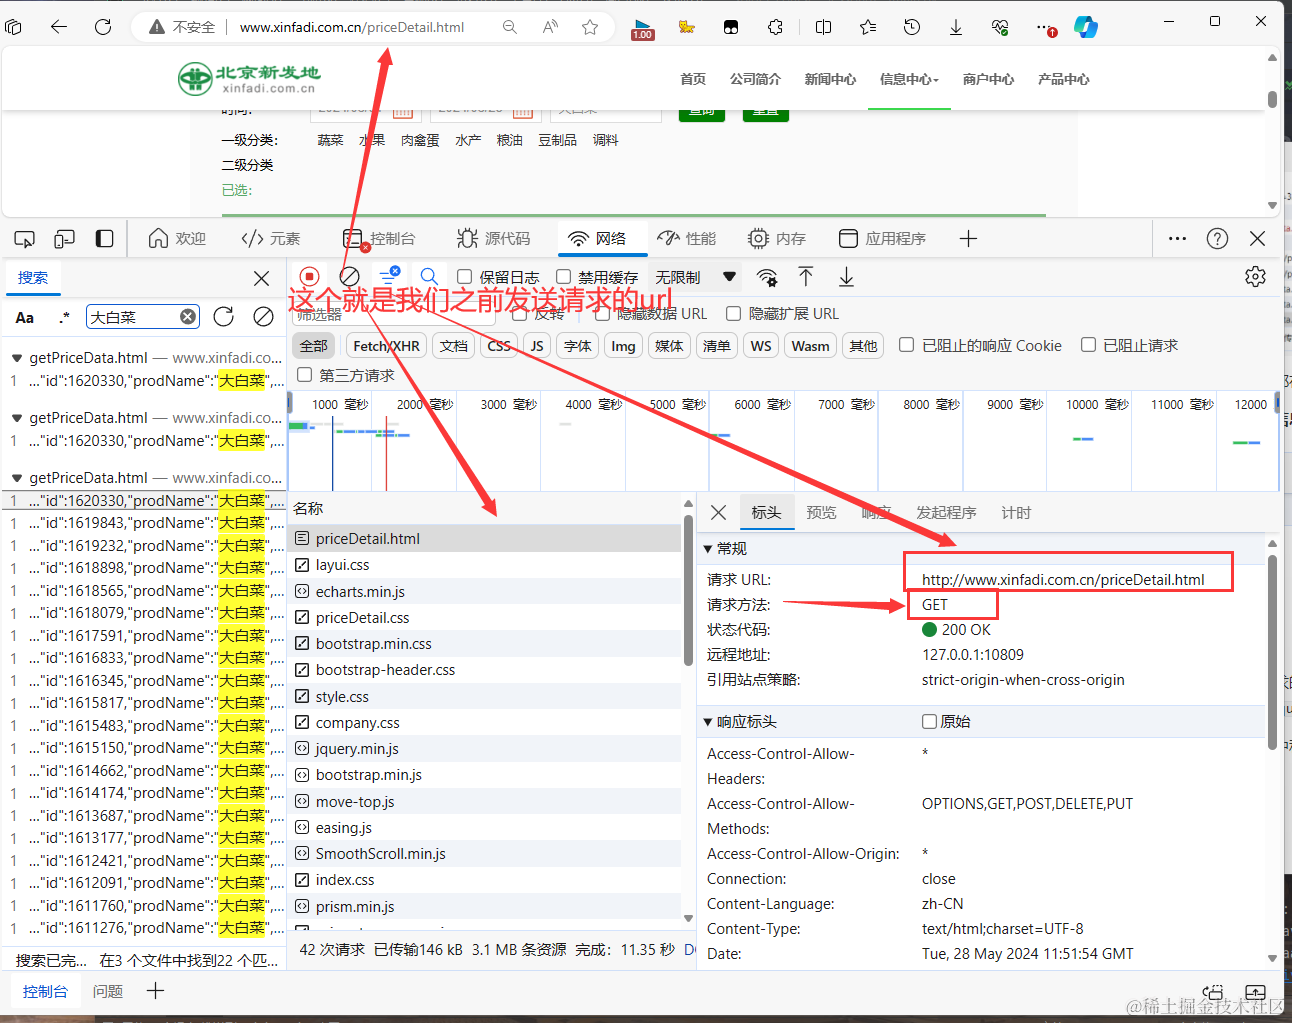The width and height of the screenshot is (1292, 1023).
Task: Enable the 保留日志 checkbox
Action: [x=464, y=276]
